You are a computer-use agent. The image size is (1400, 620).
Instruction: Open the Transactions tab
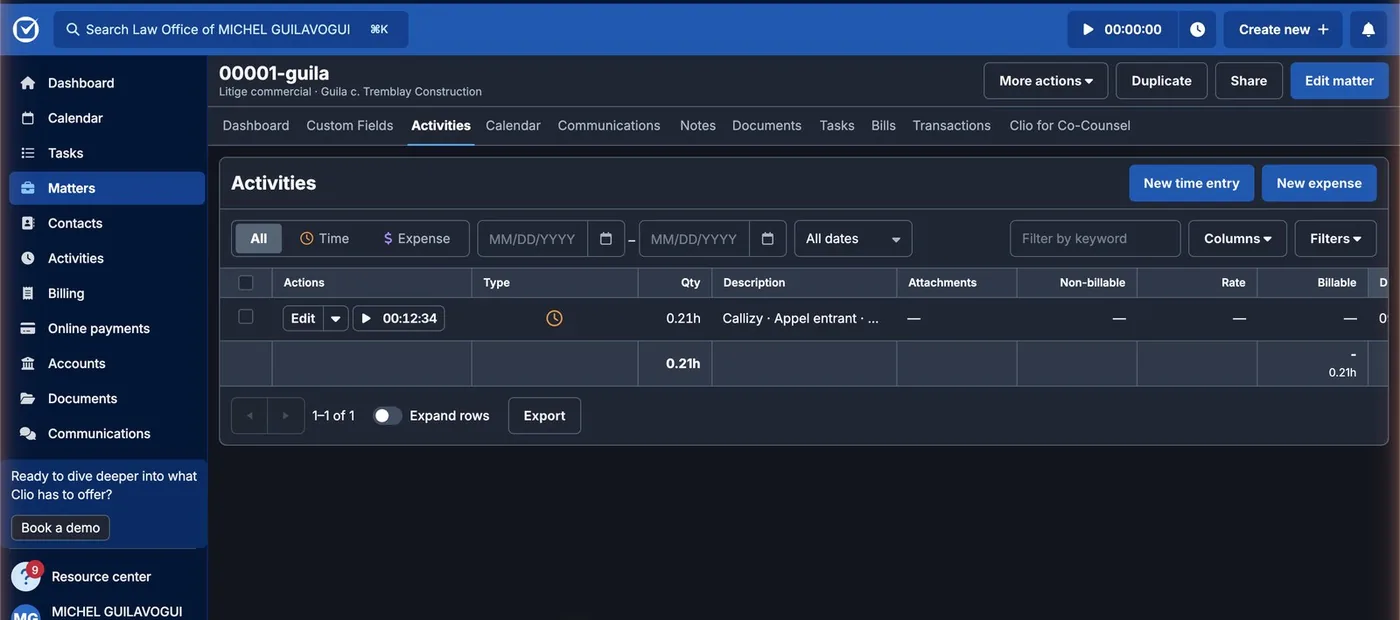952,126
